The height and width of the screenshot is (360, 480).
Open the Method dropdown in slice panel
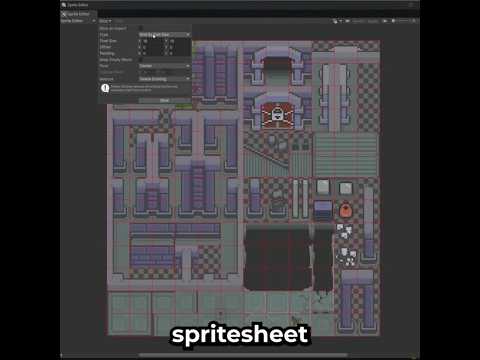coord(164,79)
